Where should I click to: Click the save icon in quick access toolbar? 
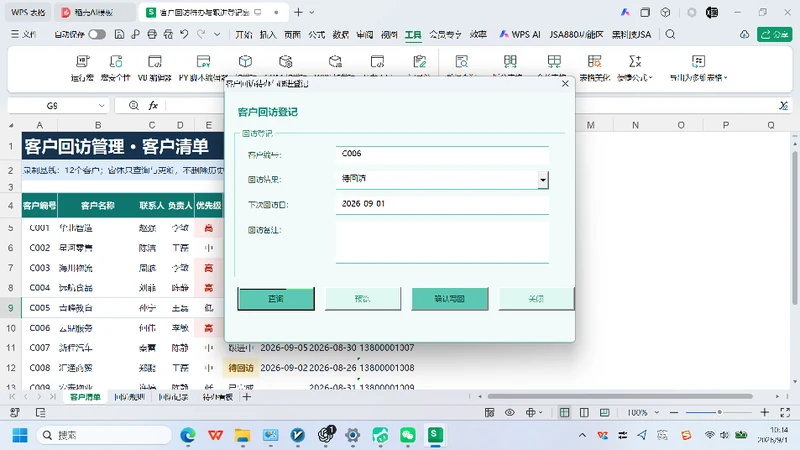tap(119, 34)
